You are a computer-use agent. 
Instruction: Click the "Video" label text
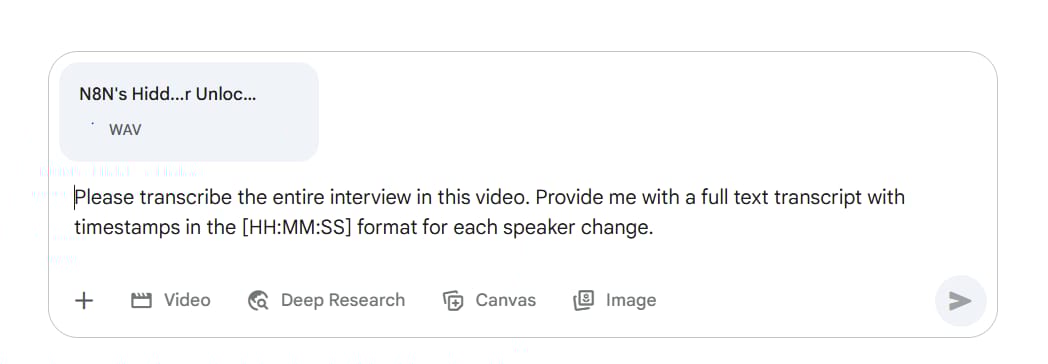point(187,301)
